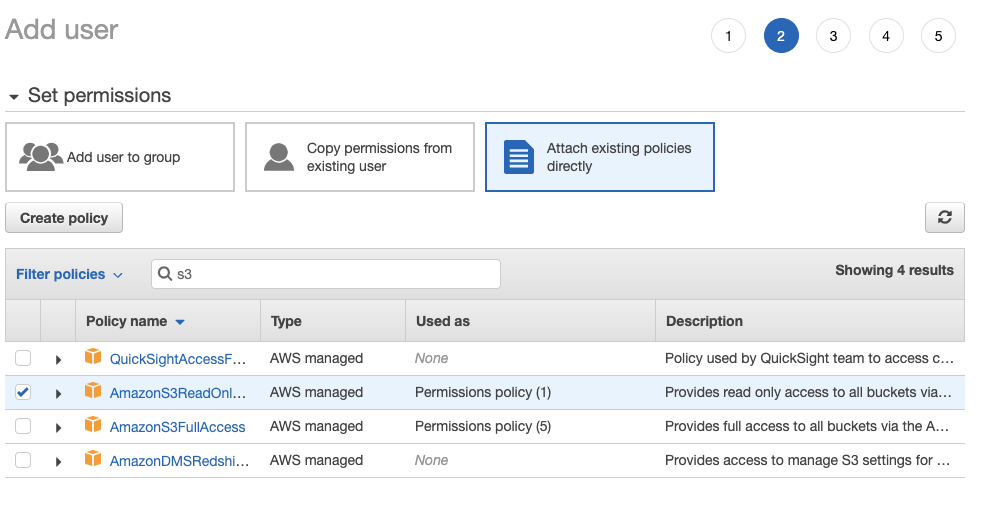Click the magnifier icon in the search box
Viewport: 999px width, 532px height.
tap(165, 274)
